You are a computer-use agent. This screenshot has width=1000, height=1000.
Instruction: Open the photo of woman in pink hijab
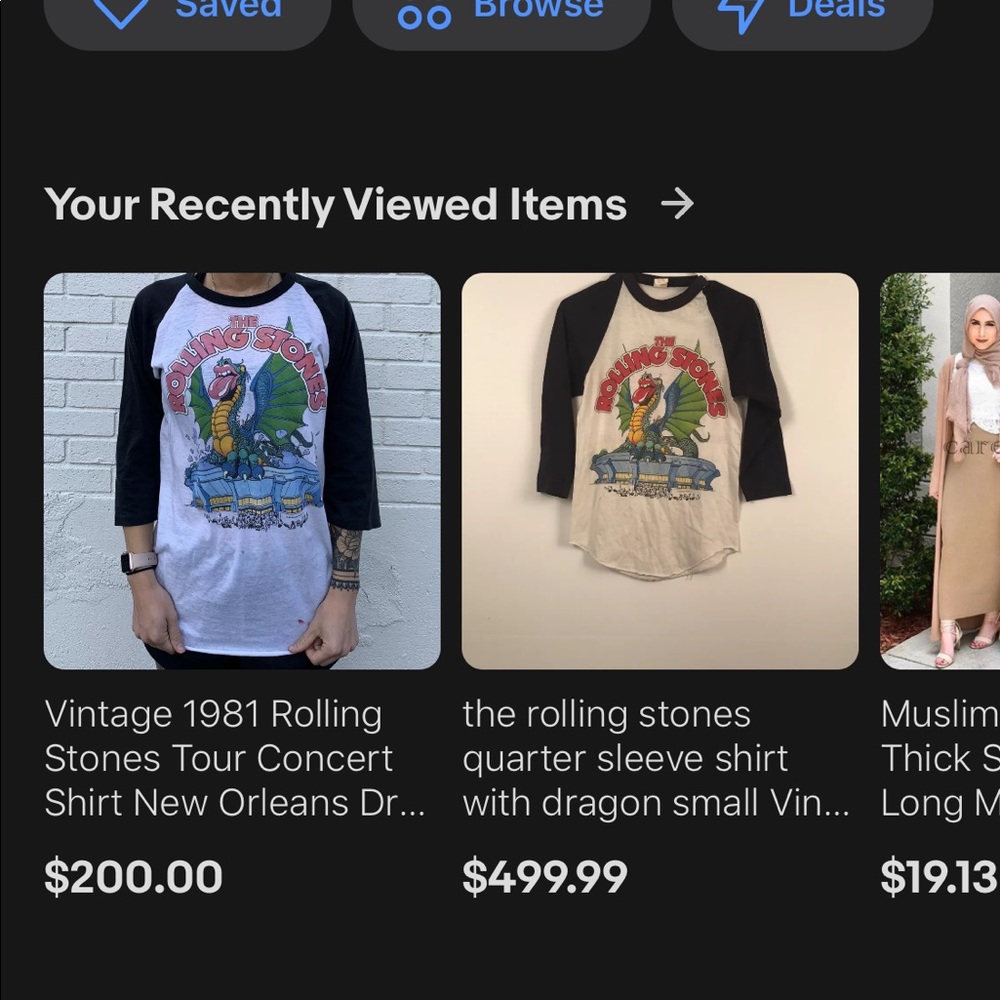tap(940, 470)
